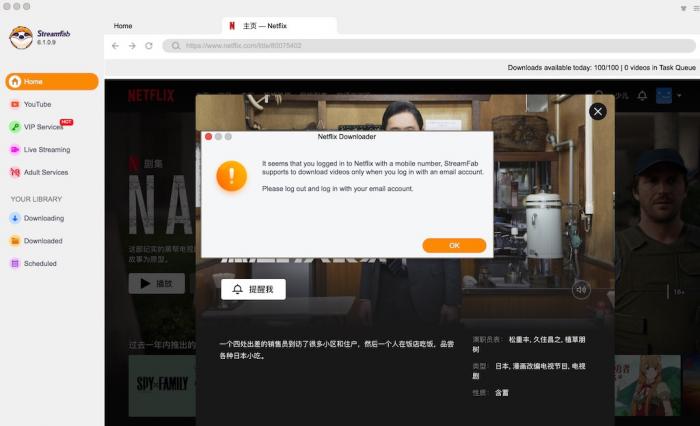
Task: Click the 含蓄 trait link
Action: tap(502, 393)
